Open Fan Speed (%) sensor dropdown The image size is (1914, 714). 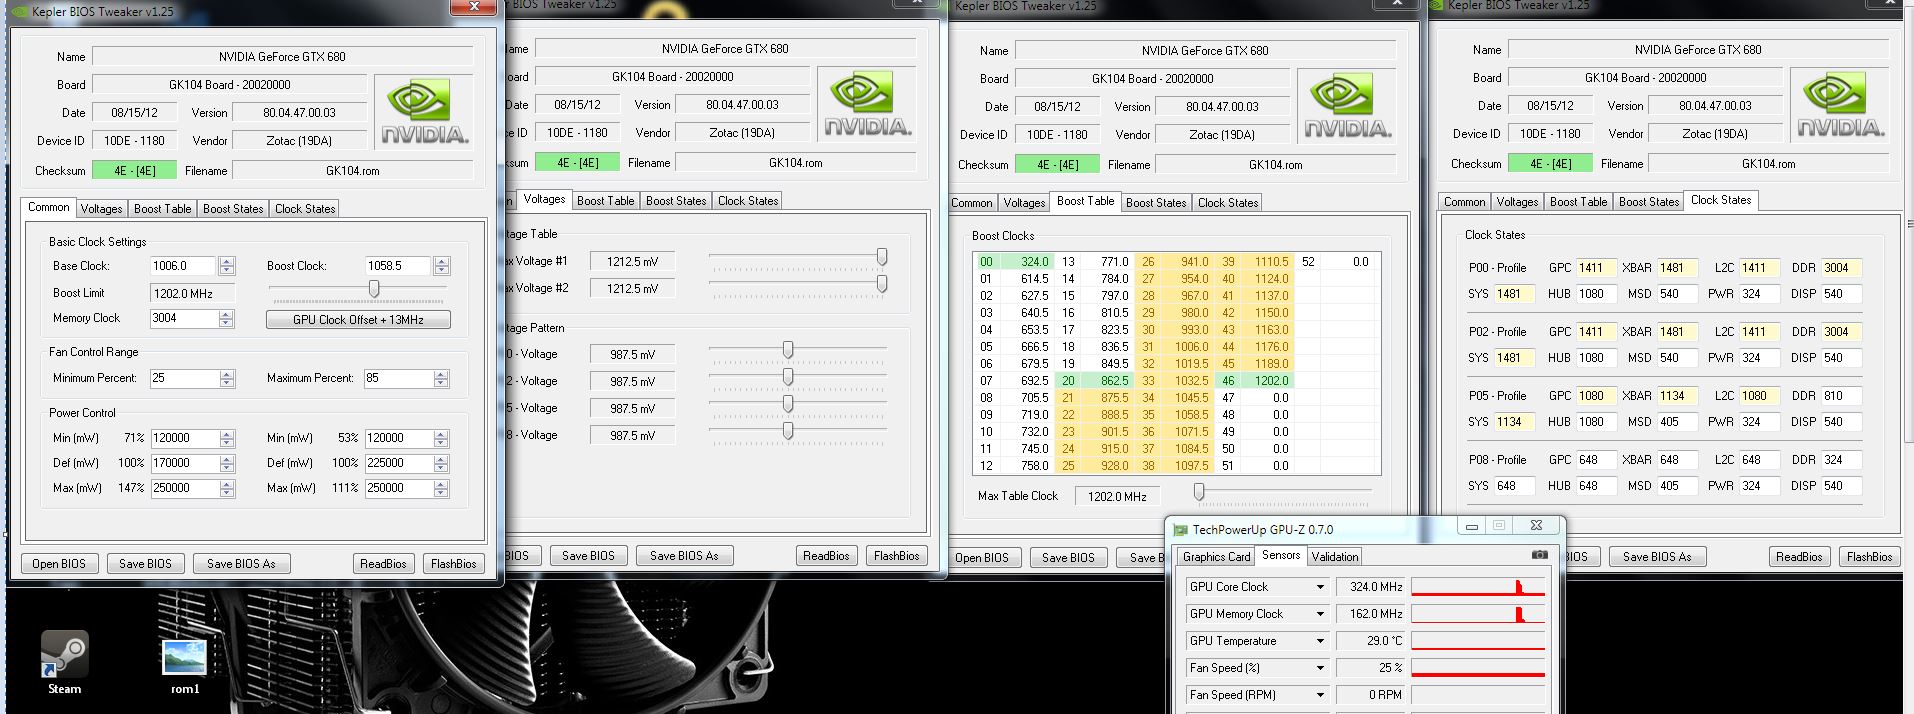(x=1320, y=668)
